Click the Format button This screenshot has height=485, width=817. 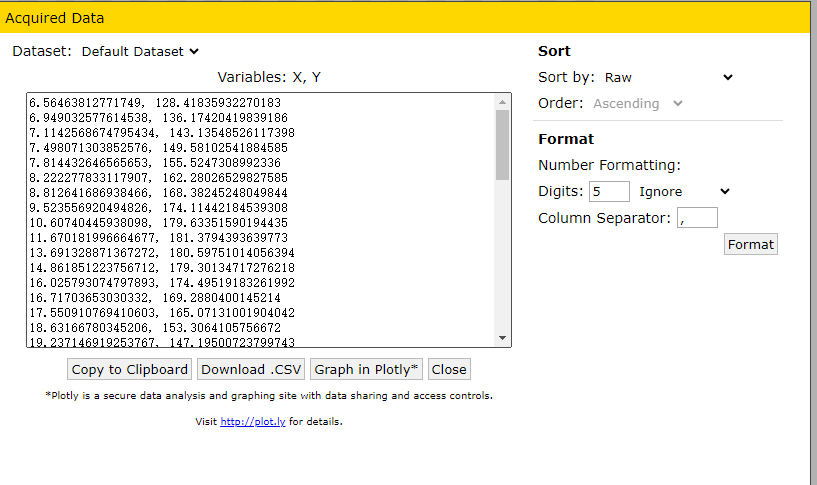[750, 244]
